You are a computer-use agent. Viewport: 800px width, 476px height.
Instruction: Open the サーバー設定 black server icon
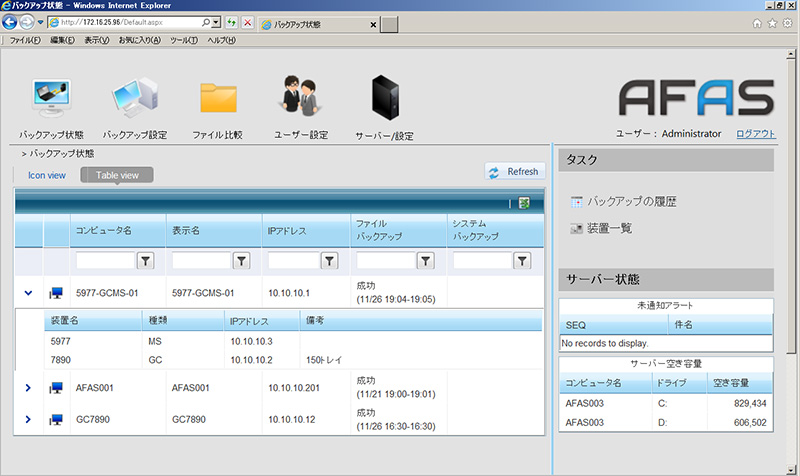(x=385, y=97)
